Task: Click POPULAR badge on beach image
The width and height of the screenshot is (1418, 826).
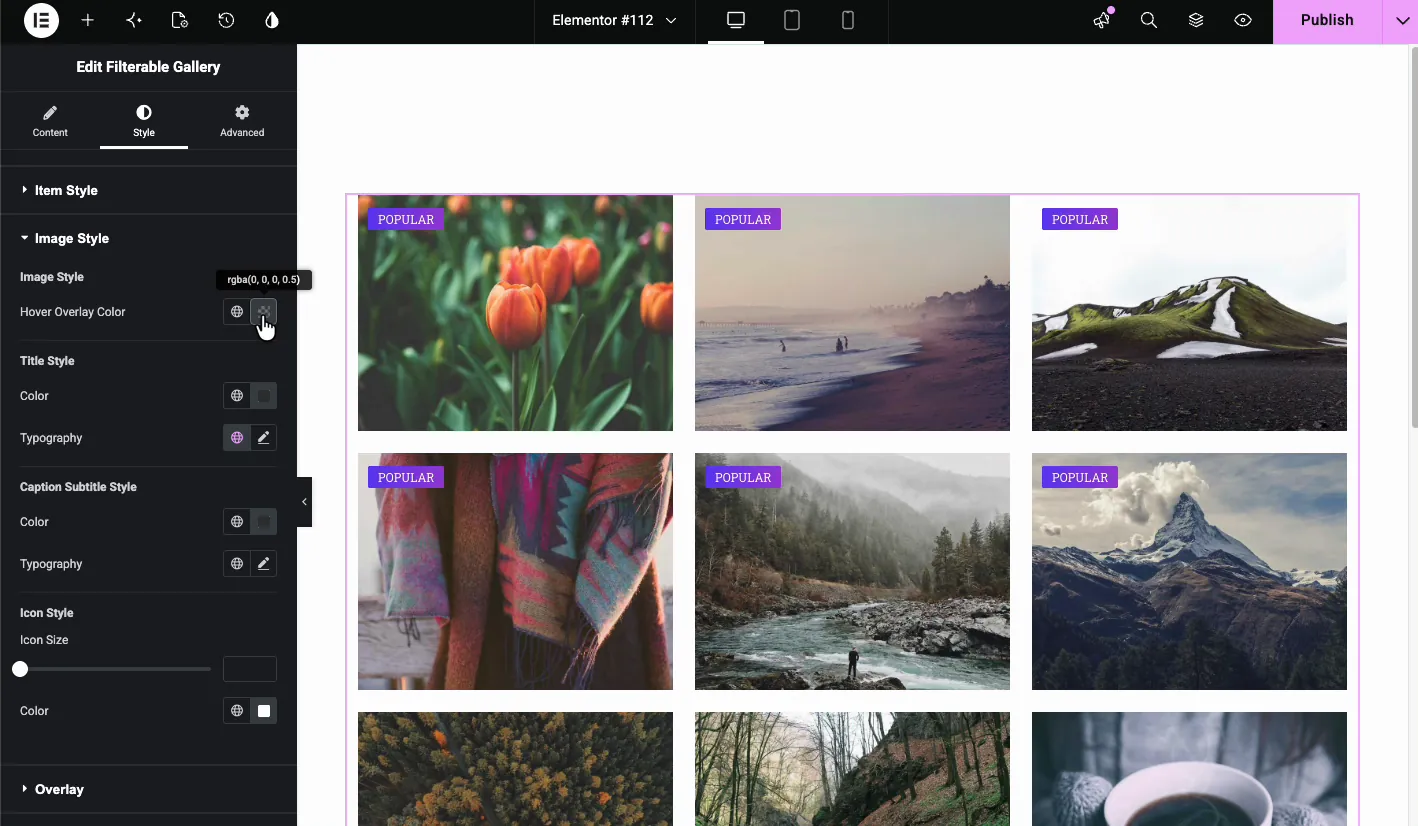Action: pyautogui.click(x=743, y=220)
